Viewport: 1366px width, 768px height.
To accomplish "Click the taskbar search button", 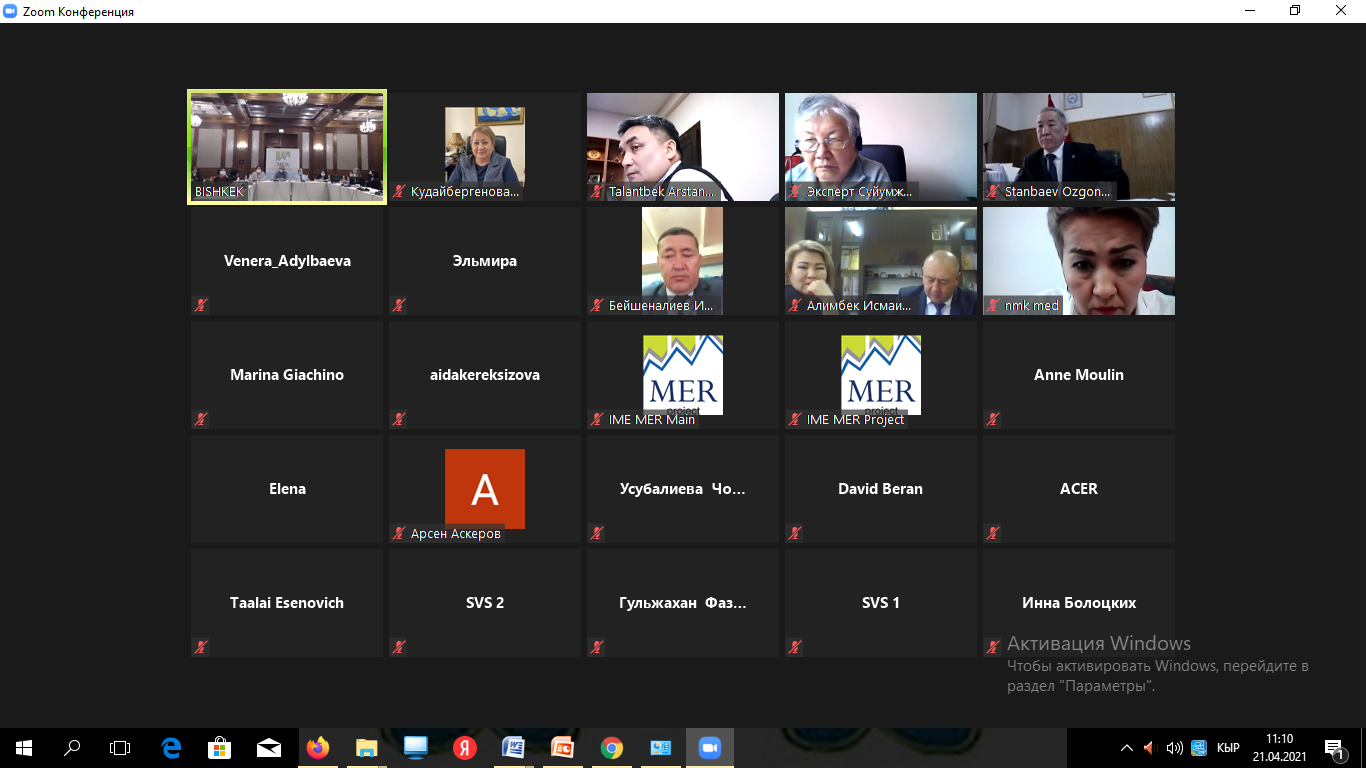I will (72, 747).
